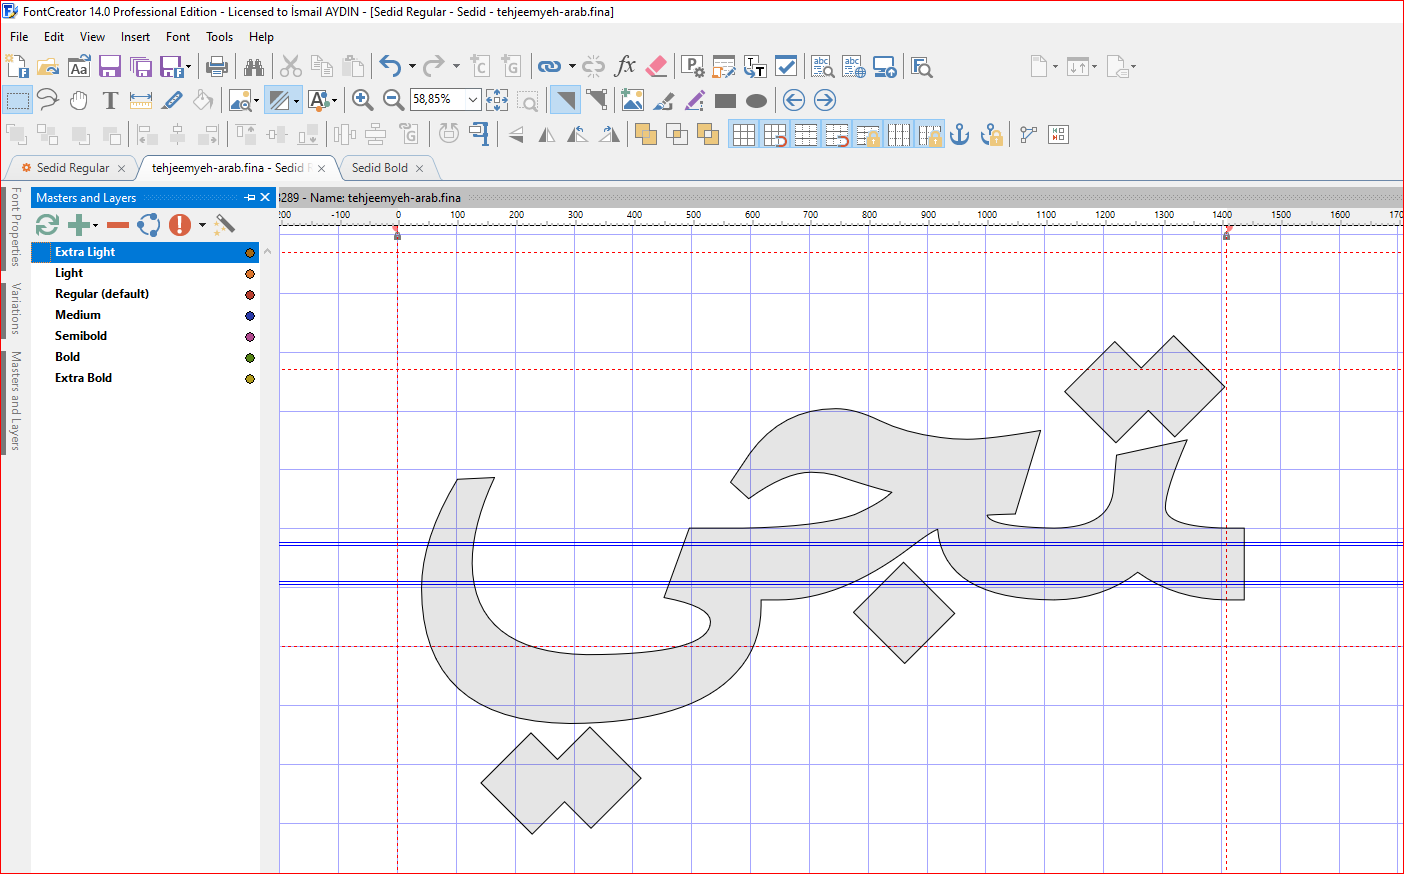Open the Insert menu
The height and width of the screenshot is (874, 1404).
click(135, 37)
